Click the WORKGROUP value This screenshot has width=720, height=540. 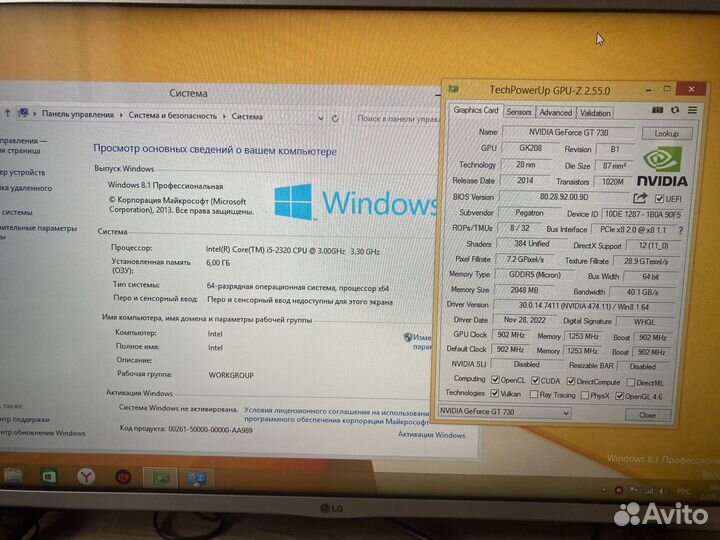231,375
